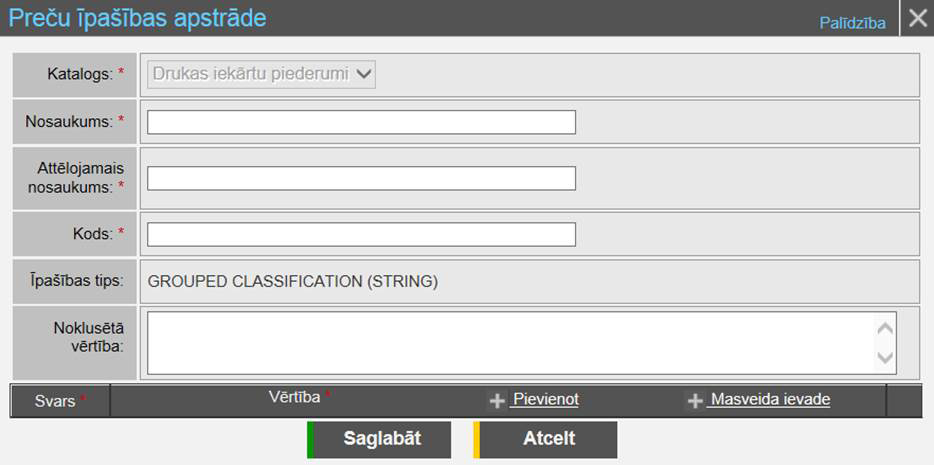
Task: Click the GROUPED CLASSIFICATION (STRING) text
Action: [292, 282]
